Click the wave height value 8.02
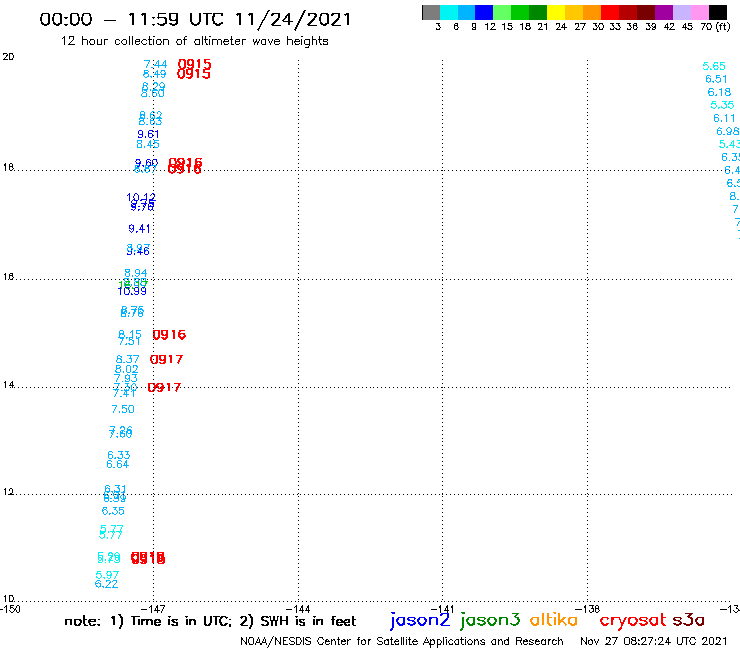 pyautogui.click(x=126, y=369)
